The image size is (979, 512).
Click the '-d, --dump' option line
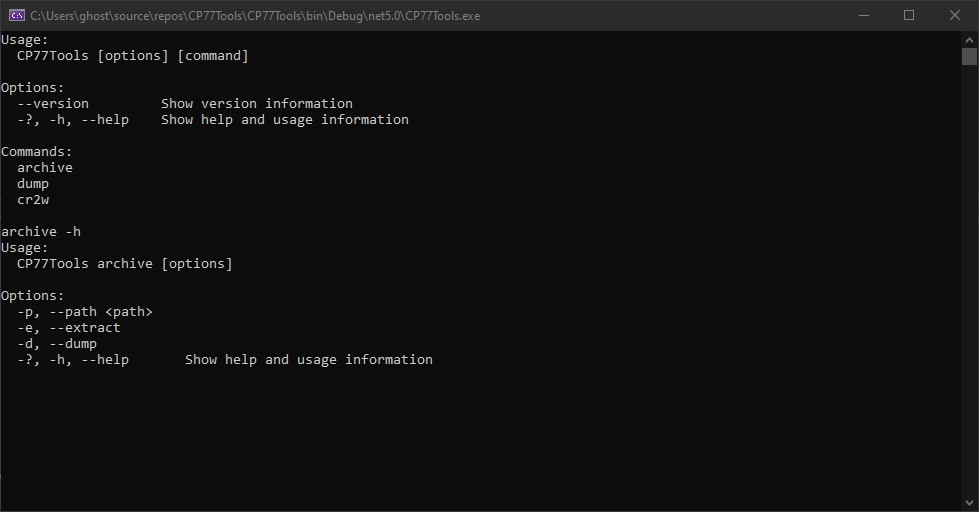point(57,344)
